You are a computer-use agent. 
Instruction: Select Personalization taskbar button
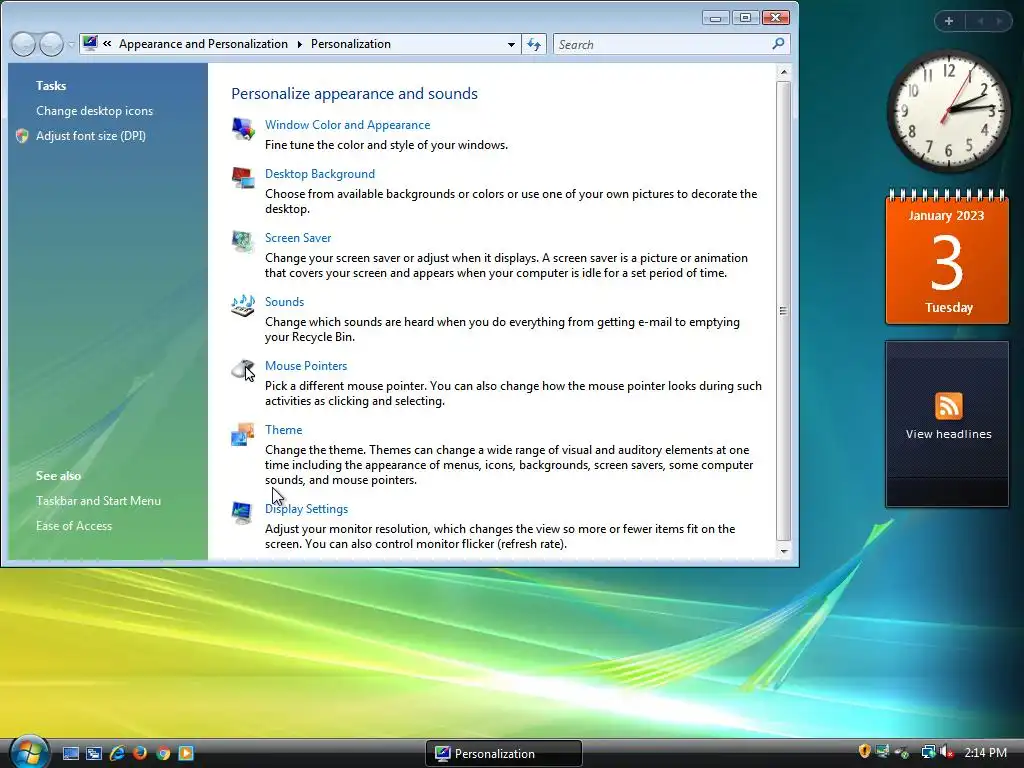tap(504, 753)
